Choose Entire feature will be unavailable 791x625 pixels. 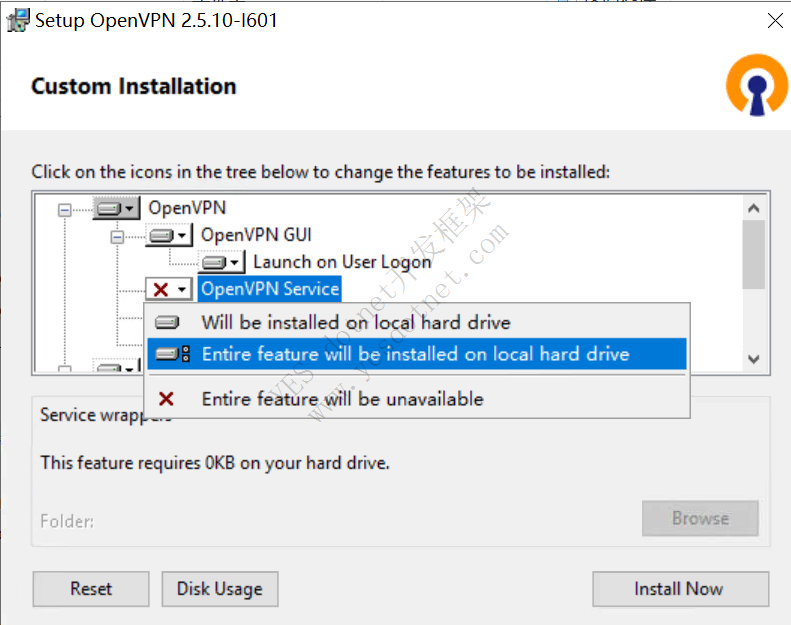(417, 399)
